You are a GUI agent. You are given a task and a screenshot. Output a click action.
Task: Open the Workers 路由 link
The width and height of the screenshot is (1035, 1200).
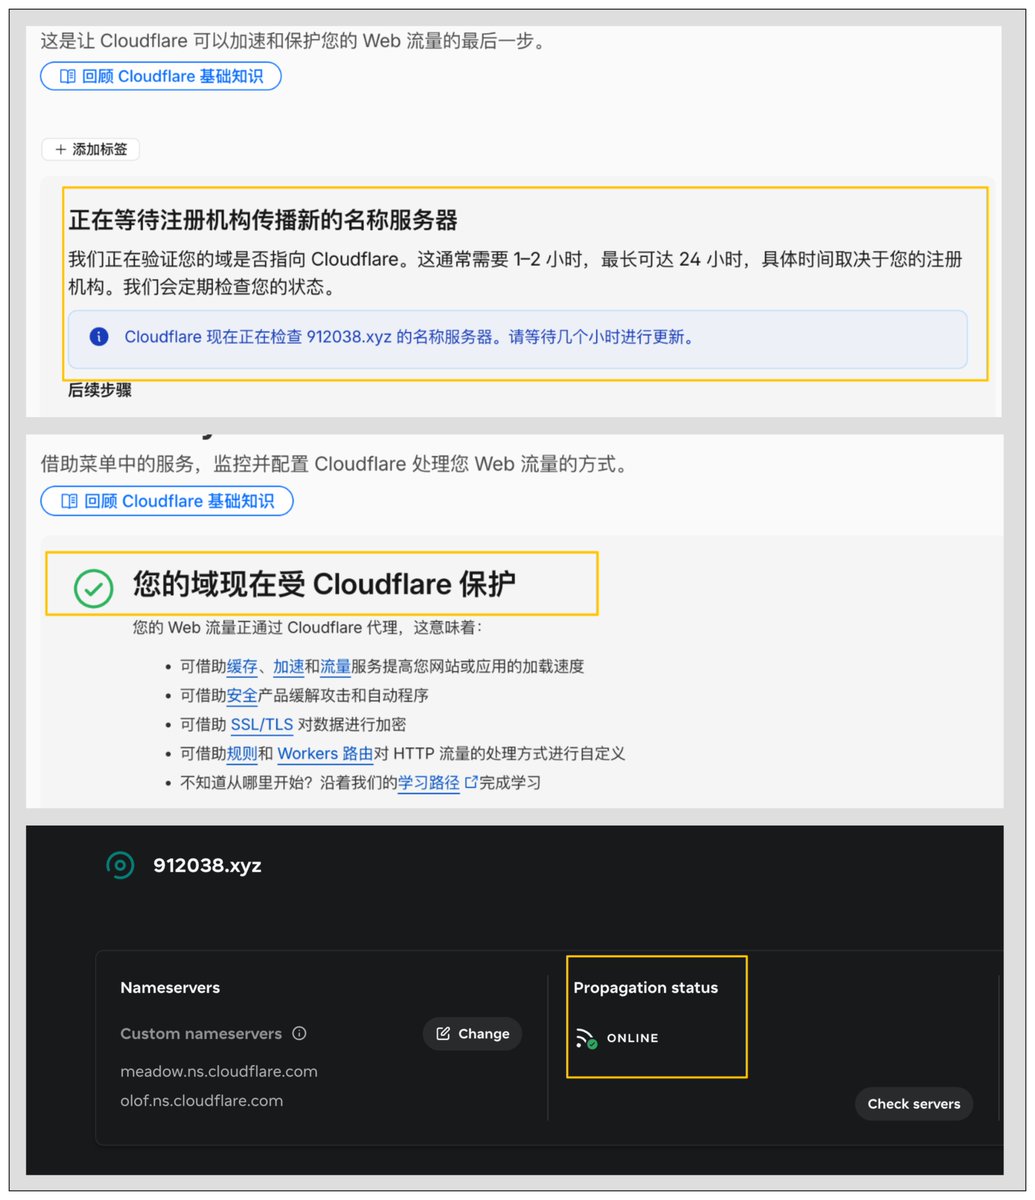[325, 753]
